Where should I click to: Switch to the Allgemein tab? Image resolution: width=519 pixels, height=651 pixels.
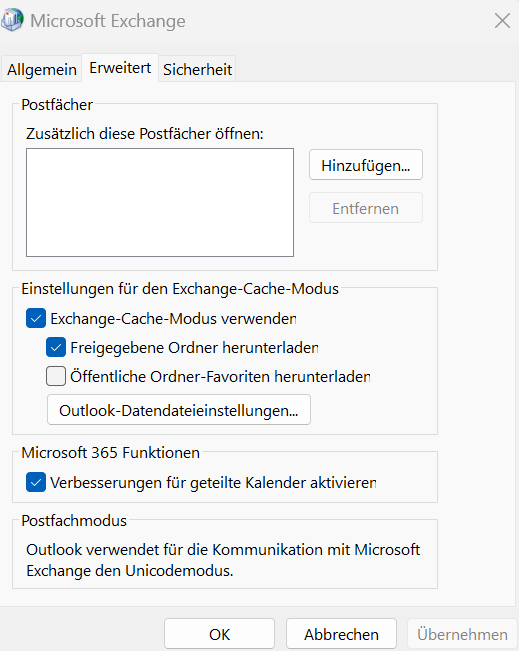click(42, 69)
